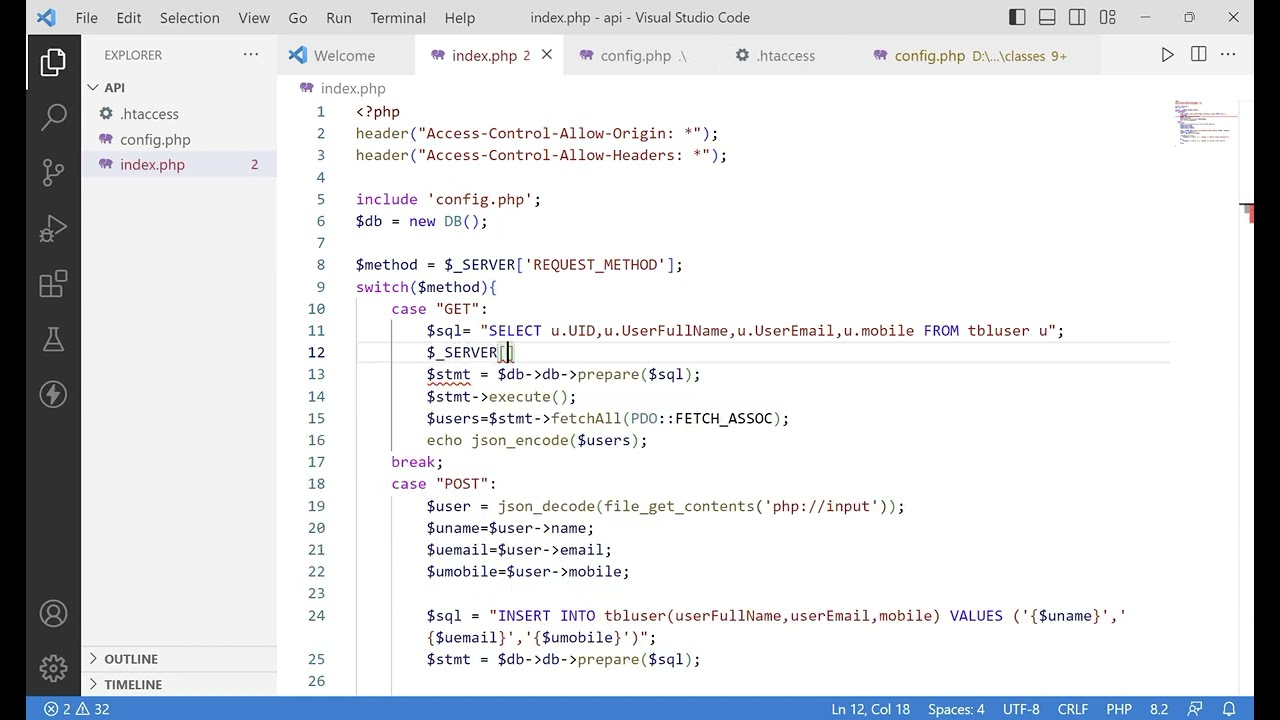Viewport: 1280px width, 720px height.
Task: Place cursor on line 12 $_SERVER code
Action: pyautogui.click(x=469, y=352)
